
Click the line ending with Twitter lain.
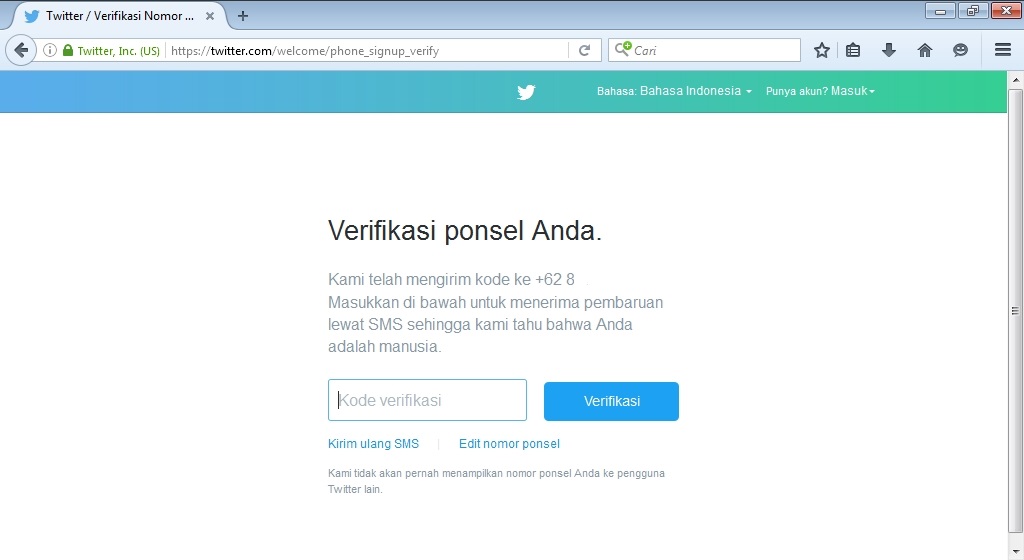tap(355, 489)
